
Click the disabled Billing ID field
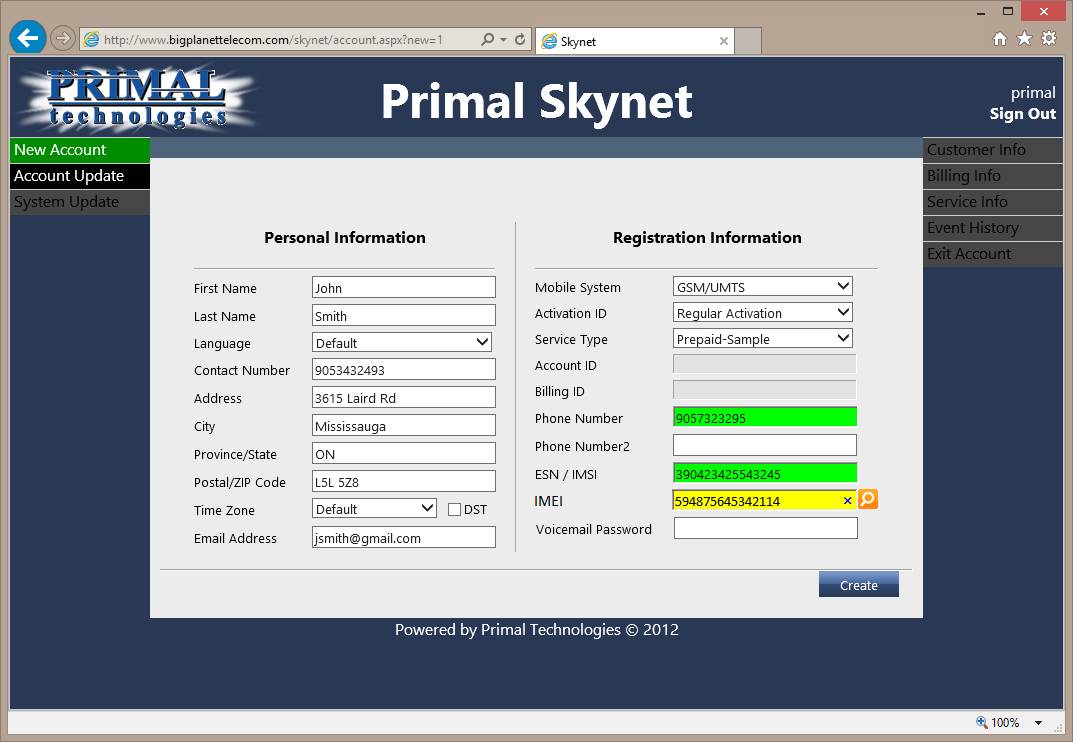pos(764,390)
